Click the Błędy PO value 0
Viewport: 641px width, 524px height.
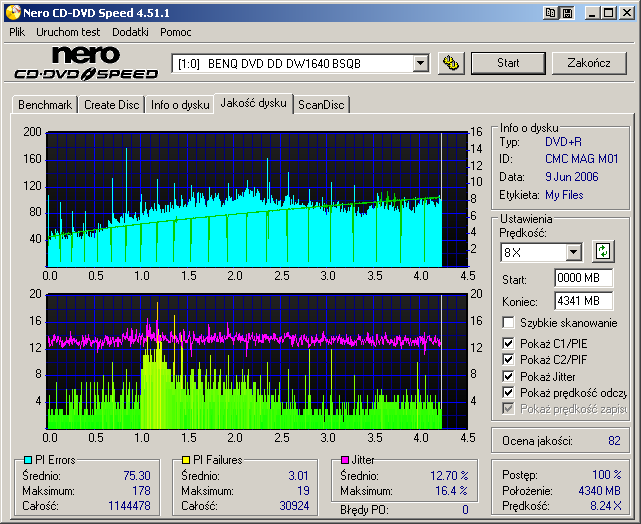465,510
